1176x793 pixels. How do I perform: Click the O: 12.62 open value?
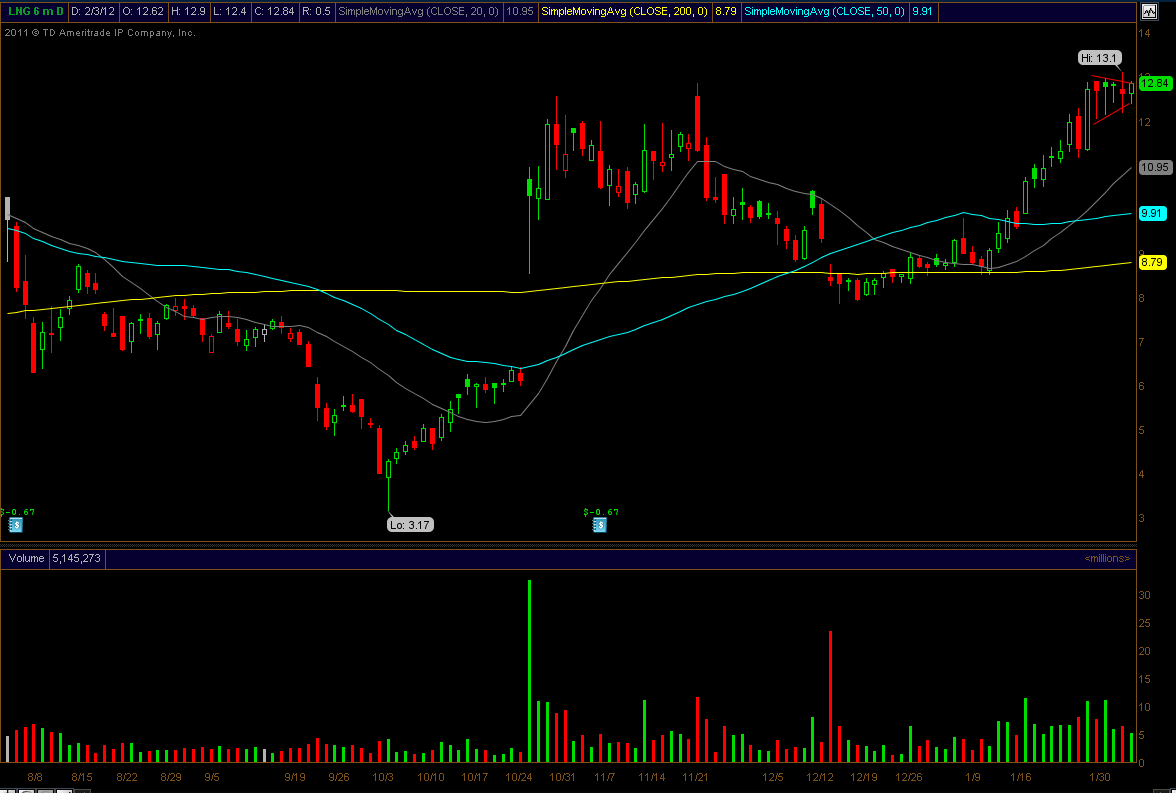coord(142,11)
